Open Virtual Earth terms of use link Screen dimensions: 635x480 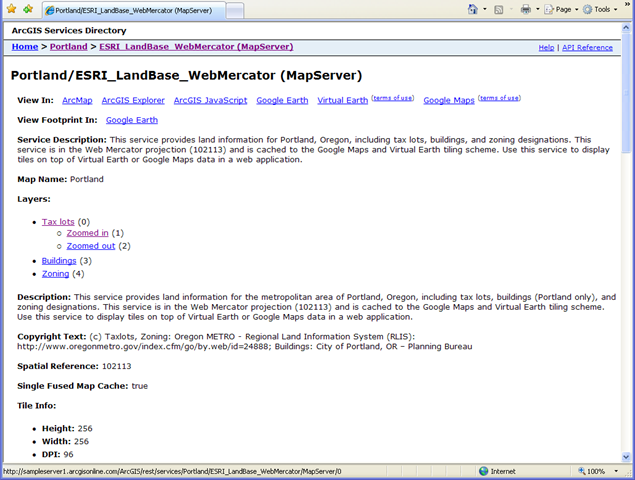(x=393, y=98)
